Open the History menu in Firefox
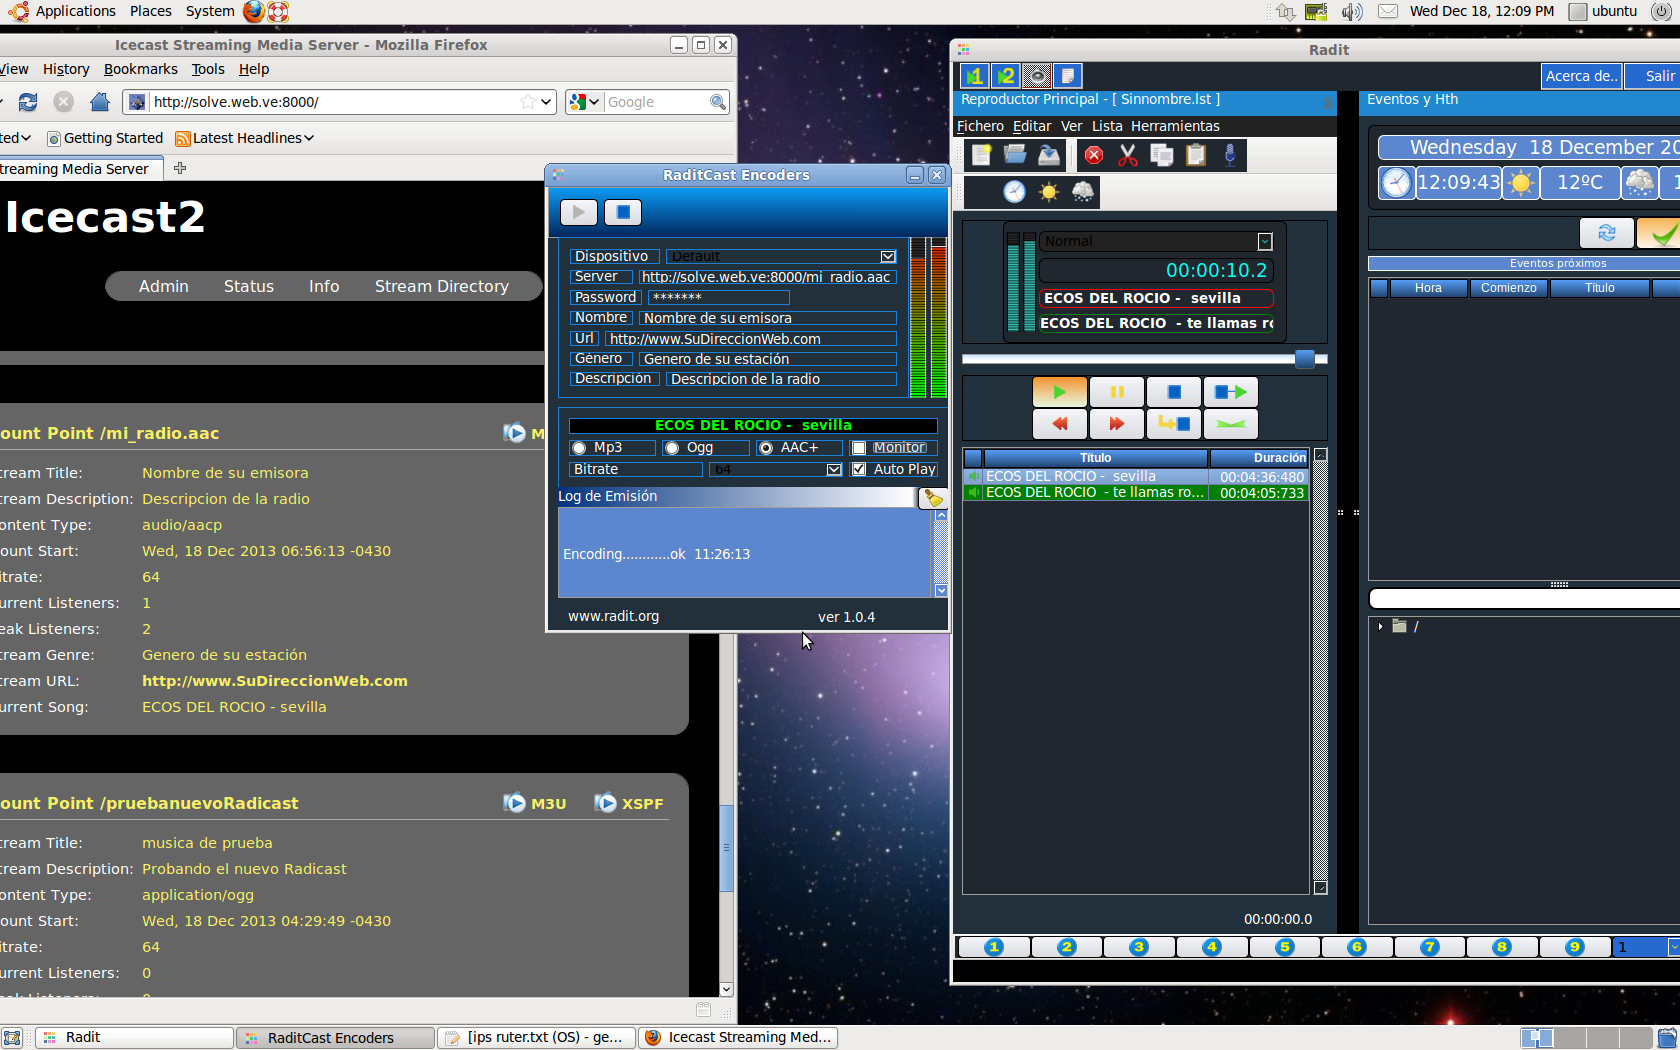The height and width of the screenshot is (1050, 1680). point(66,69)
